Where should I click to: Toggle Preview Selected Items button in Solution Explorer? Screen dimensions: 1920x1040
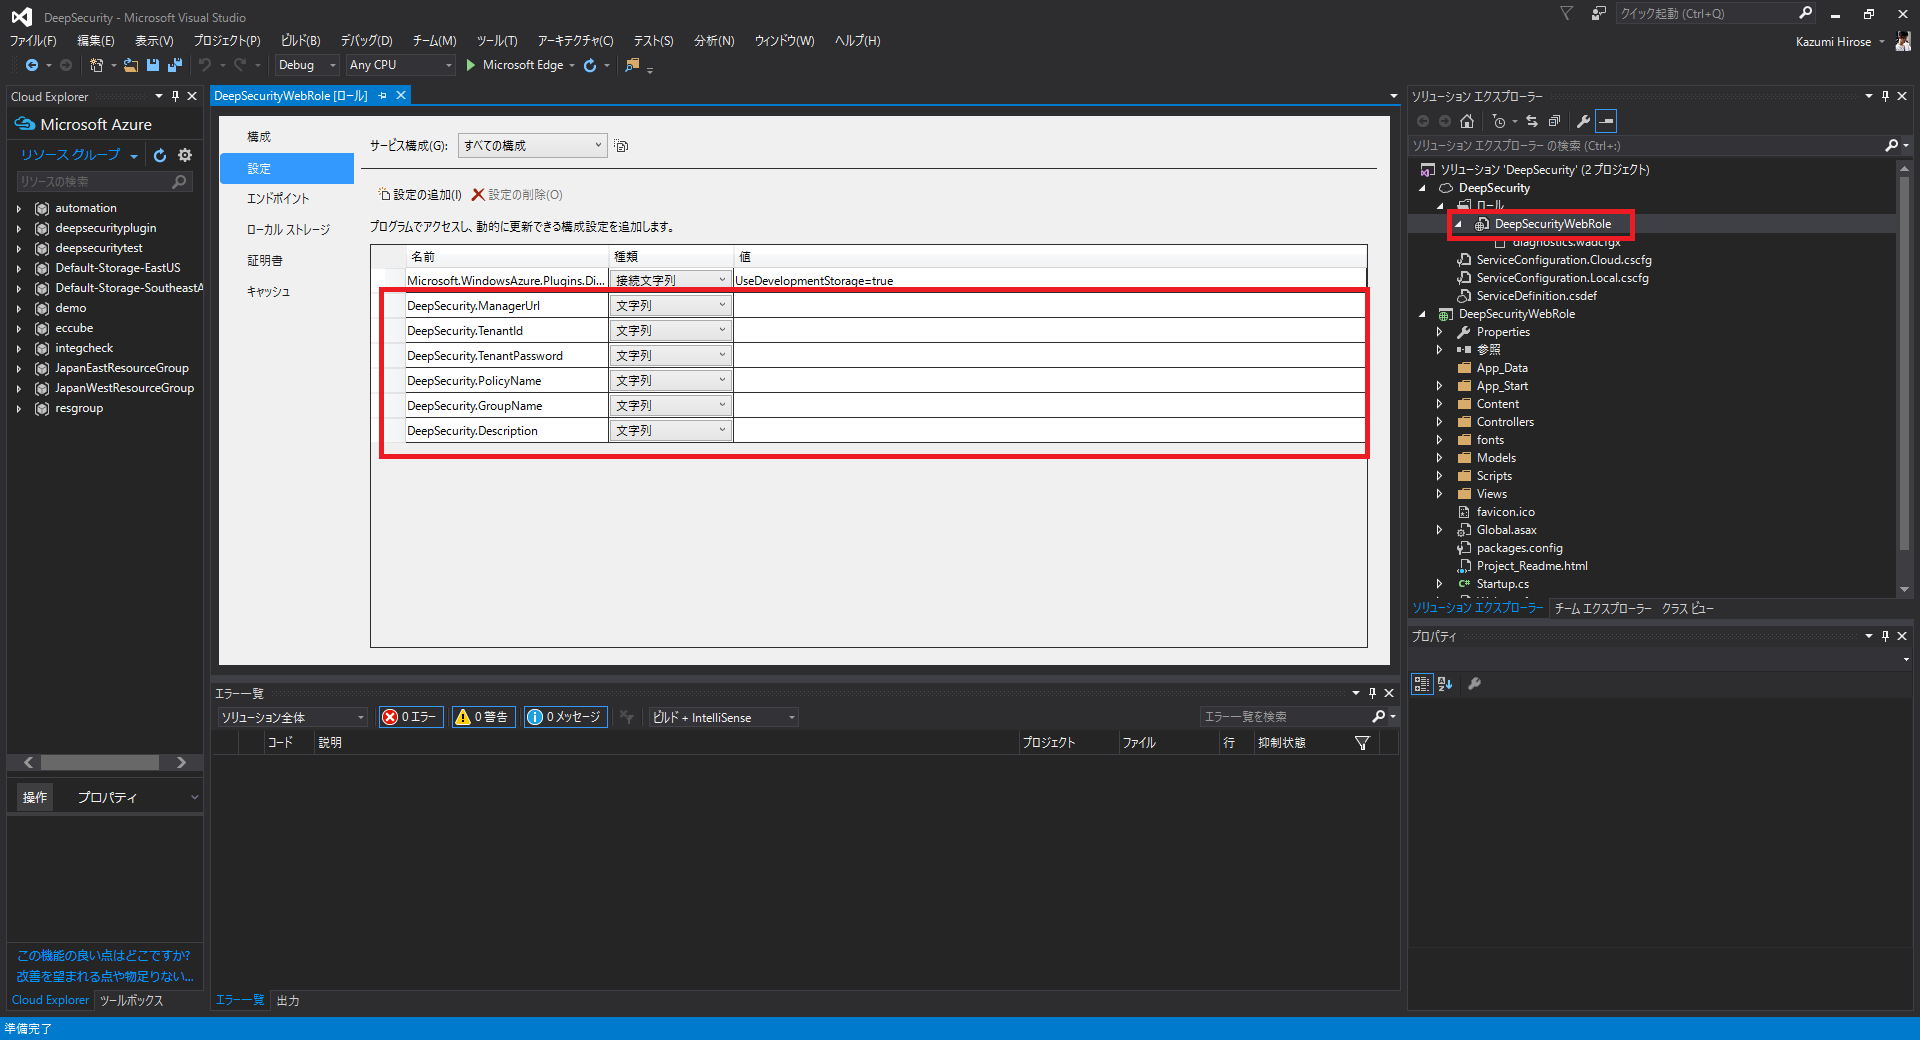(x=1606, y=121)
